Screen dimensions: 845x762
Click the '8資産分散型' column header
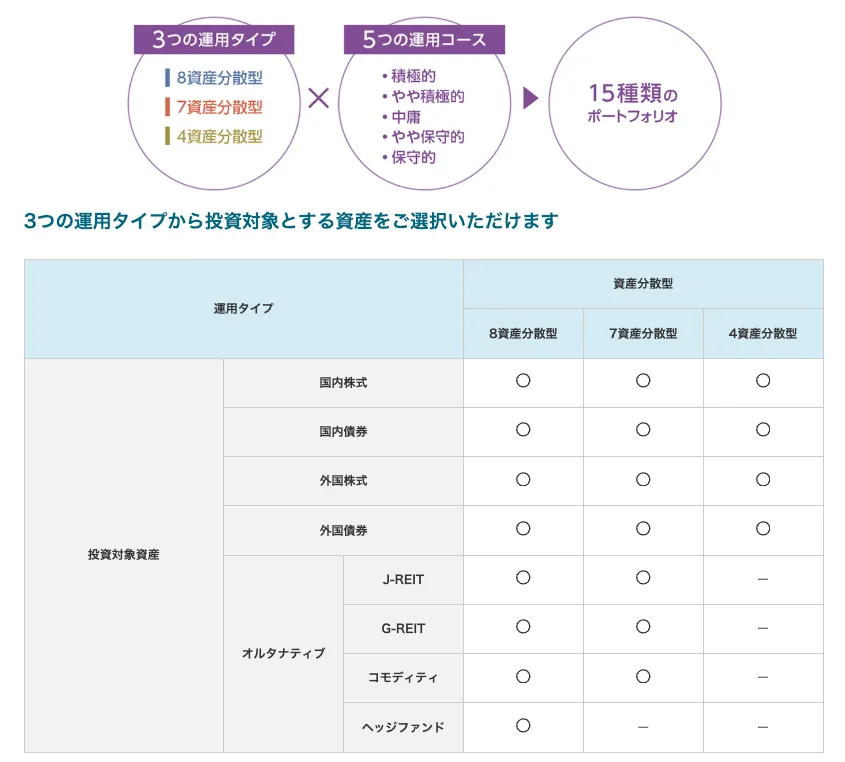pos(523,334)
